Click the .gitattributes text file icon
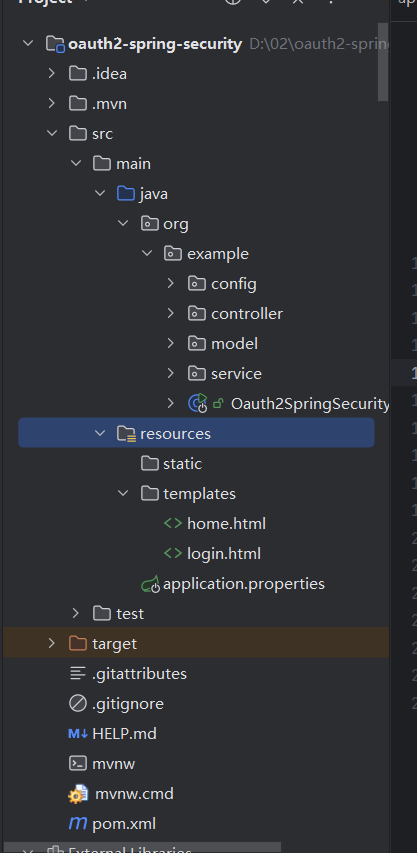Viewport: 417px width, 853px height. [78, 673]
